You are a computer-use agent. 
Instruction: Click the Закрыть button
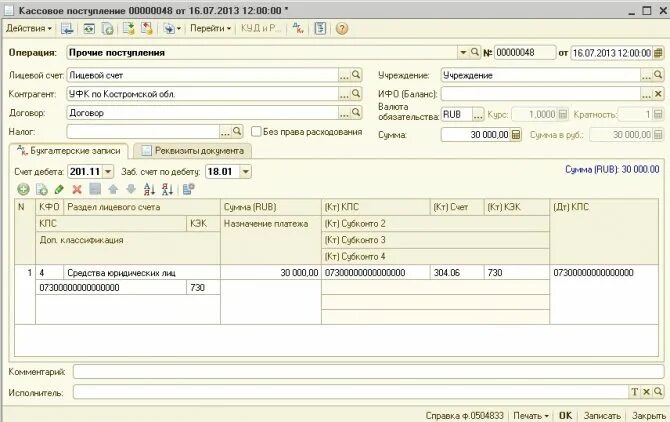649,415
